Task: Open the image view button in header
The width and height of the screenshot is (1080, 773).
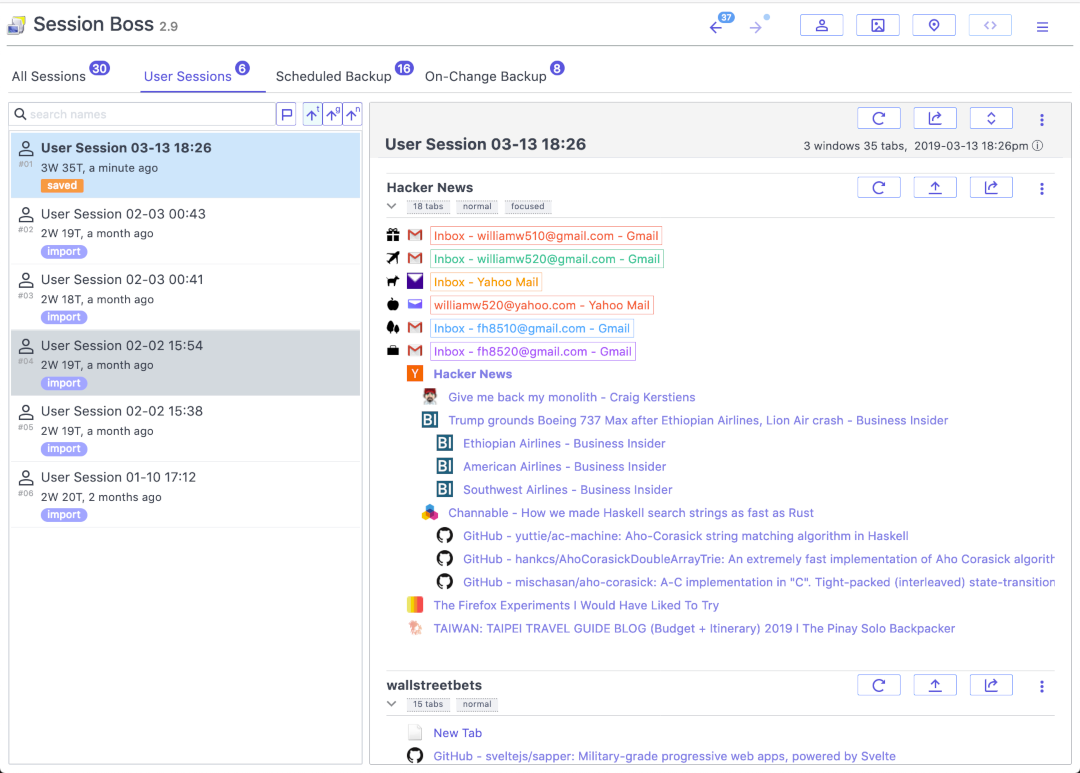Action: coord(878,25)
